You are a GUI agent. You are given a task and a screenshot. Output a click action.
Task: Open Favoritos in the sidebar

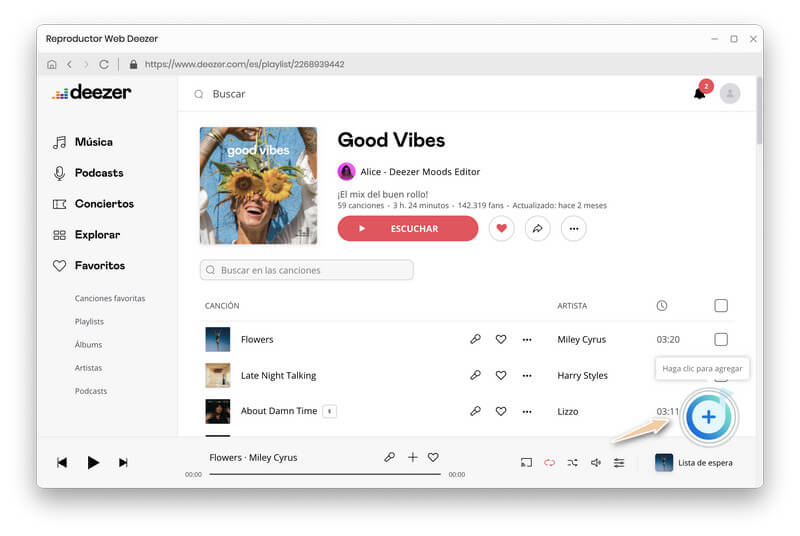[89, 265]
